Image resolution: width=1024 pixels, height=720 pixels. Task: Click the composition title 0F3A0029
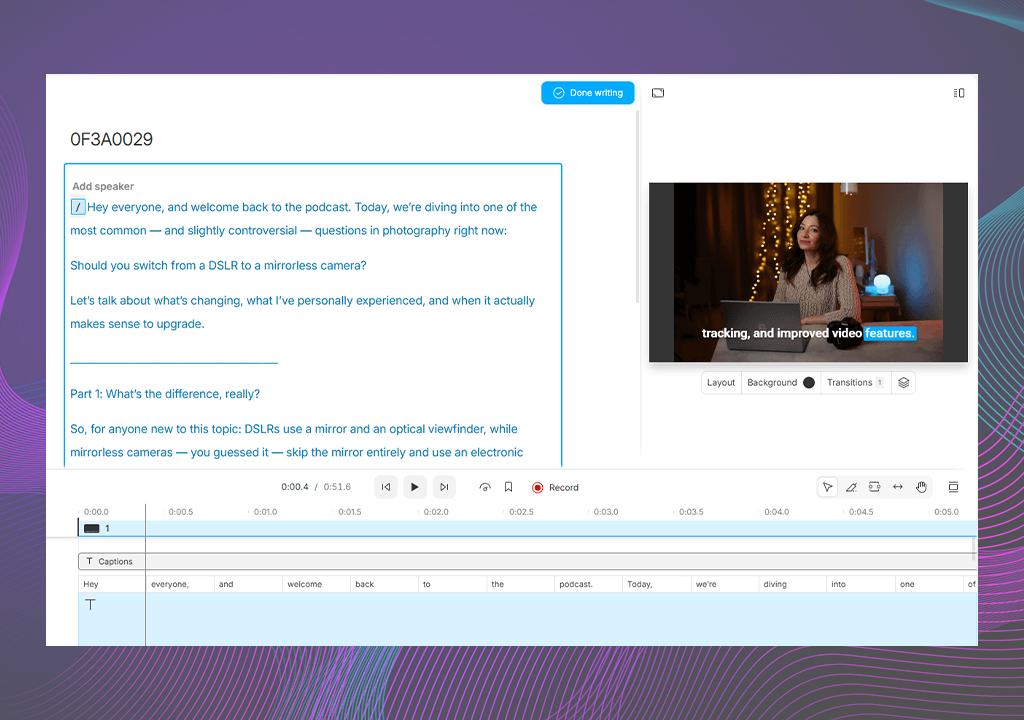coord(112,139)
